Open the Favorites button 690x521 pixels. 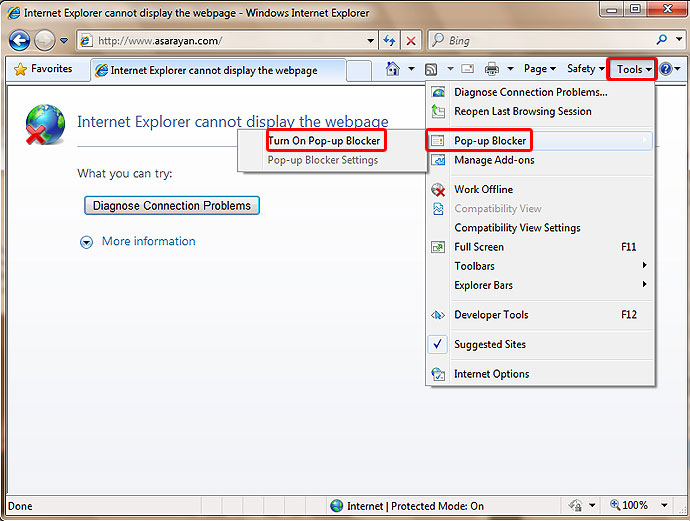click(x=42, y=69)
